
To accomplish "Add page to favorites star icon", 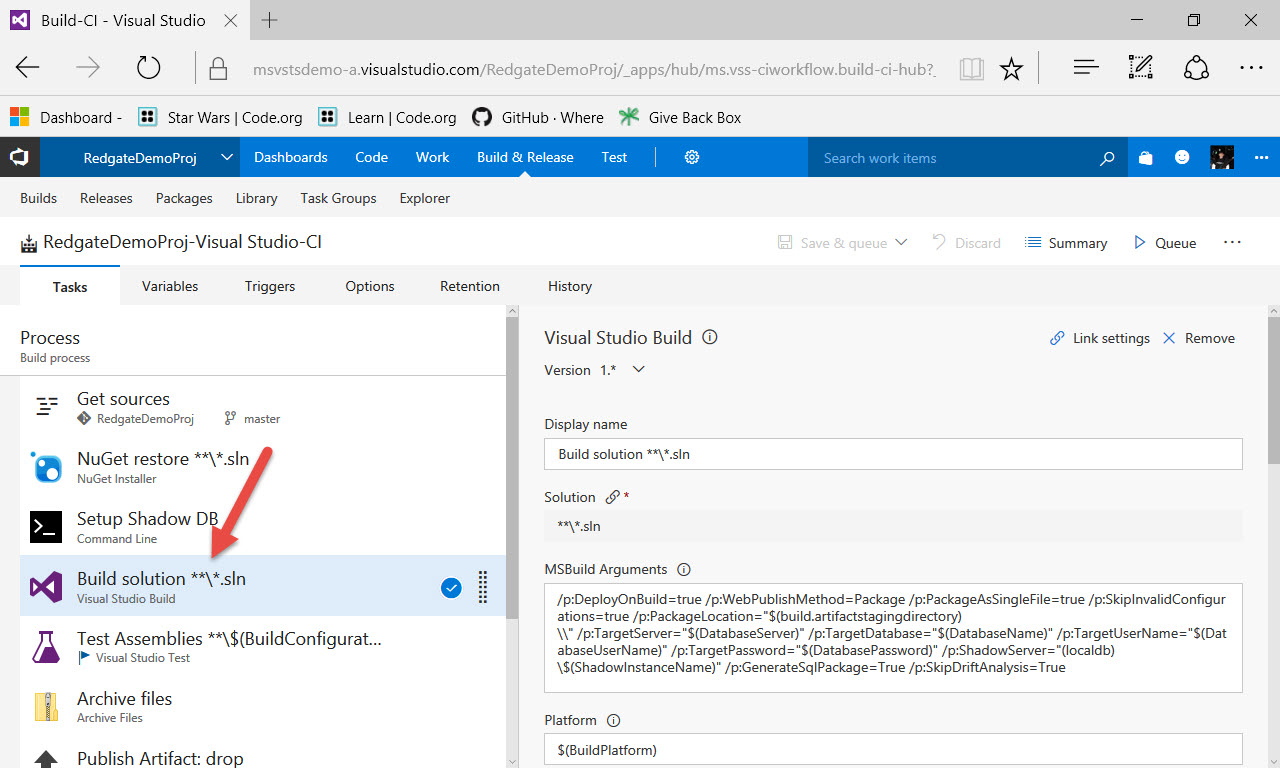I will point(1012,68).
